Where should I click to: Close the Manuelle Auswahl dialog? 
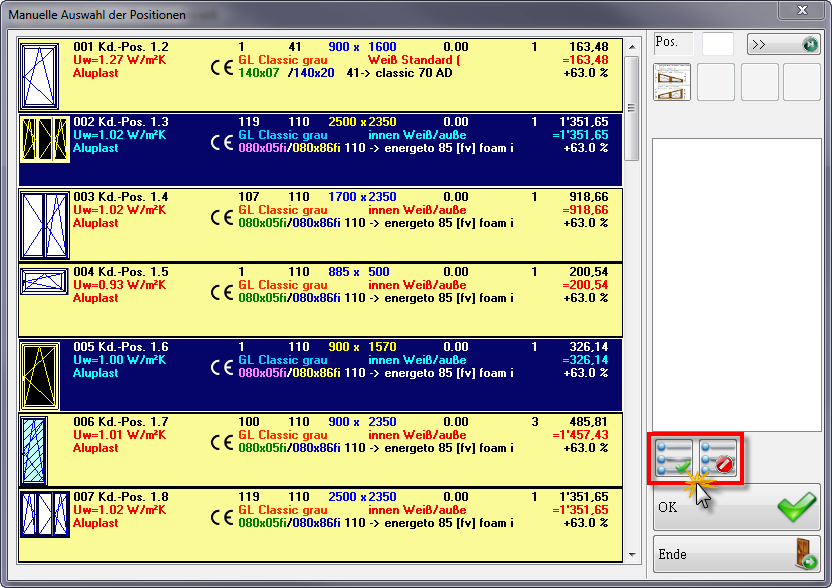click(802, 10)
